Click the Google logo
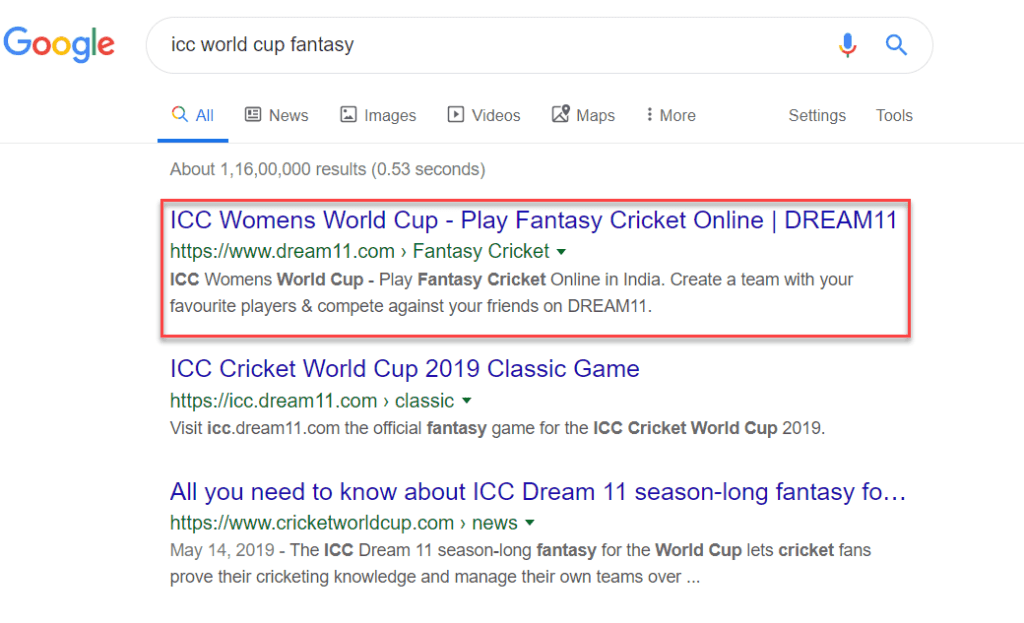The height and width of the screenshot is (623, 1024). (x=59, y=44)
